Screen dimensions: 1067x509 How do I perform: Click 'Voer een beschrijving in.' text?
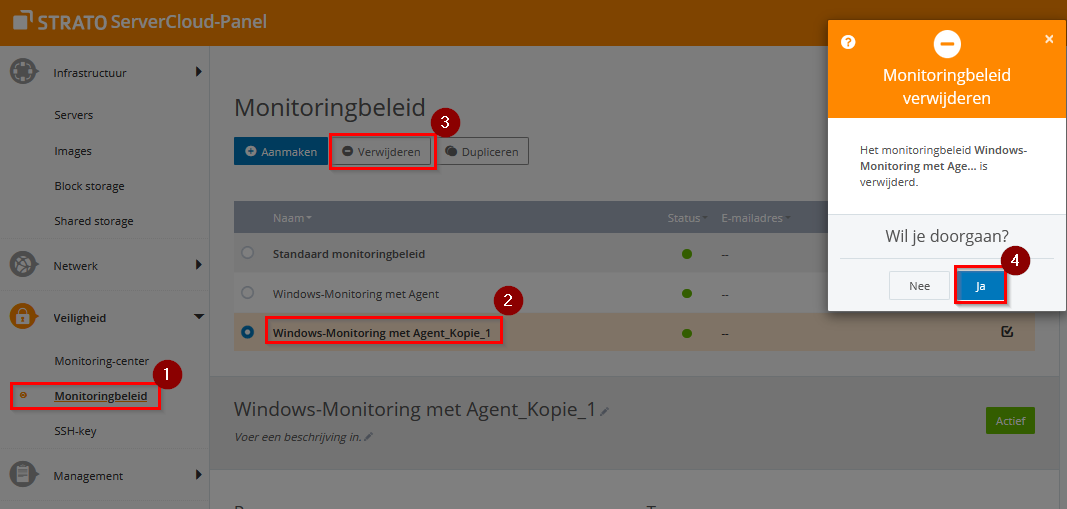pyautogui.click(x=298, y=437)
